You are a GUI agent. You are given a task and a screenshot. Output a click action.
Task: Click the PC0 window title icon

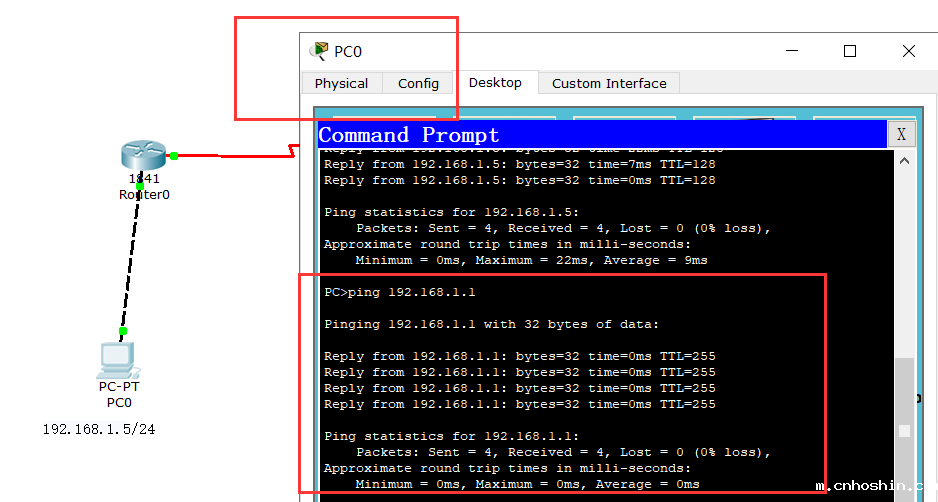320,51
